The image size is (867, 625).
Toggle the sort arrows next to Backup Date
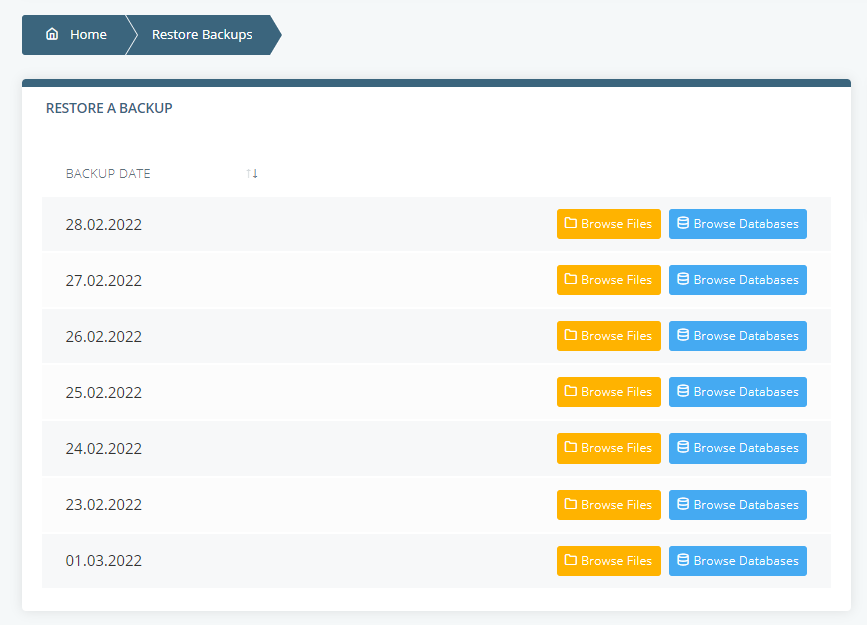(x=252, y=172)
